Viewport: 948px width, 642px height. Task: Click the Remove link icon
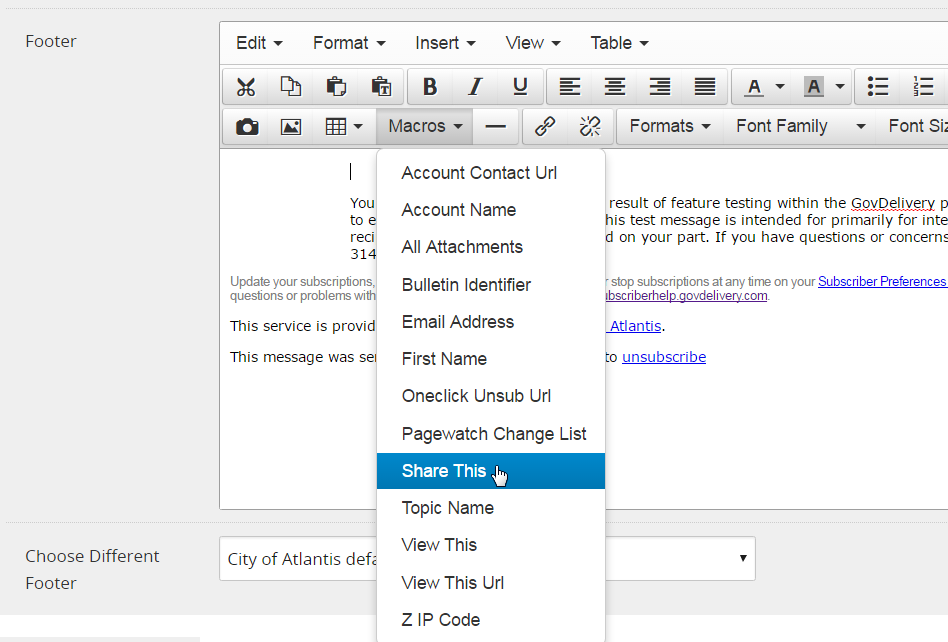590,127
